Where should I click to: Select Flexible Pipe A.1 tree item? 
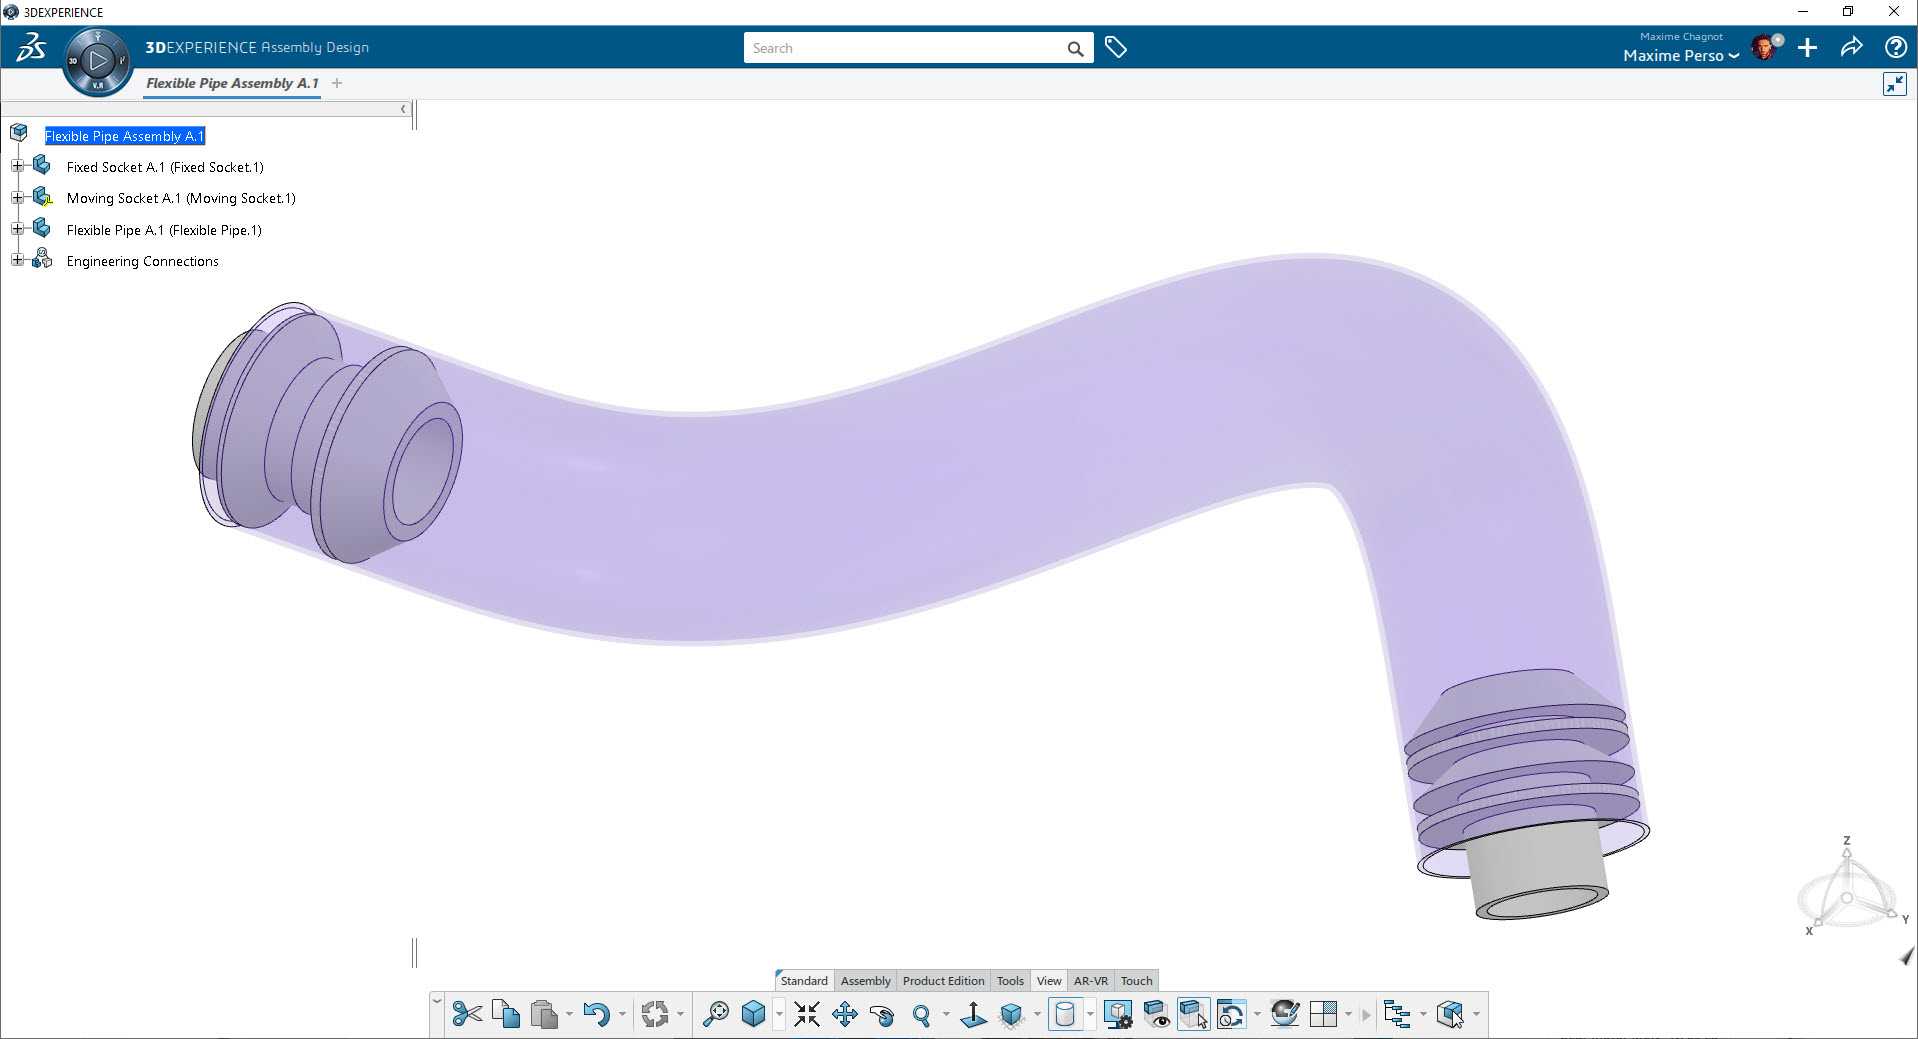pos(164,230)
